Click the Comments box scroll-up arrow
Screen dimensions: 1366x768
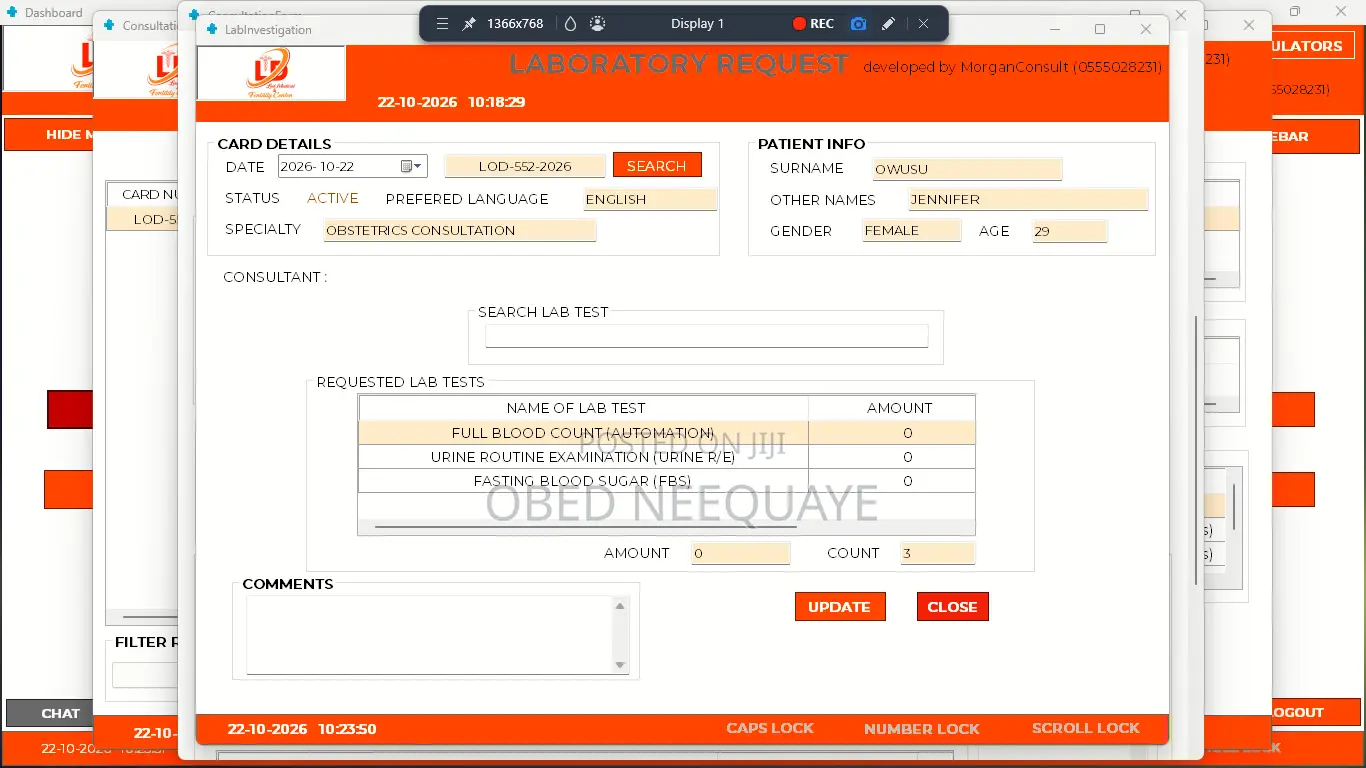620,606
